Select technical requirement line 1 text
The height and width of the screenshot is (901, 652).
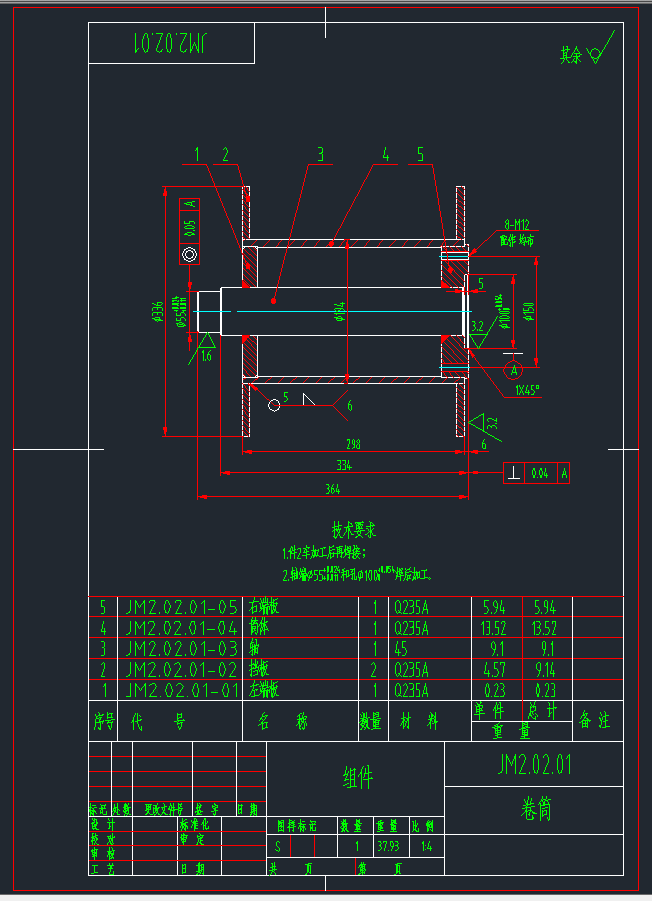[324, 553]
